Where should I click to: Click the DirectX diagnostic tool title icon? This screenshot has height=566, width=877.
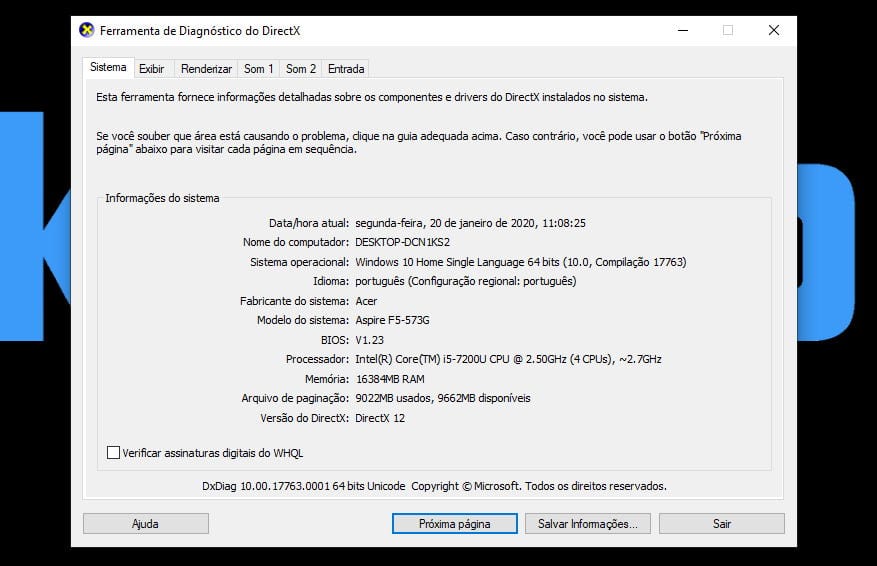pyautogui.click(x=87, y=30)
